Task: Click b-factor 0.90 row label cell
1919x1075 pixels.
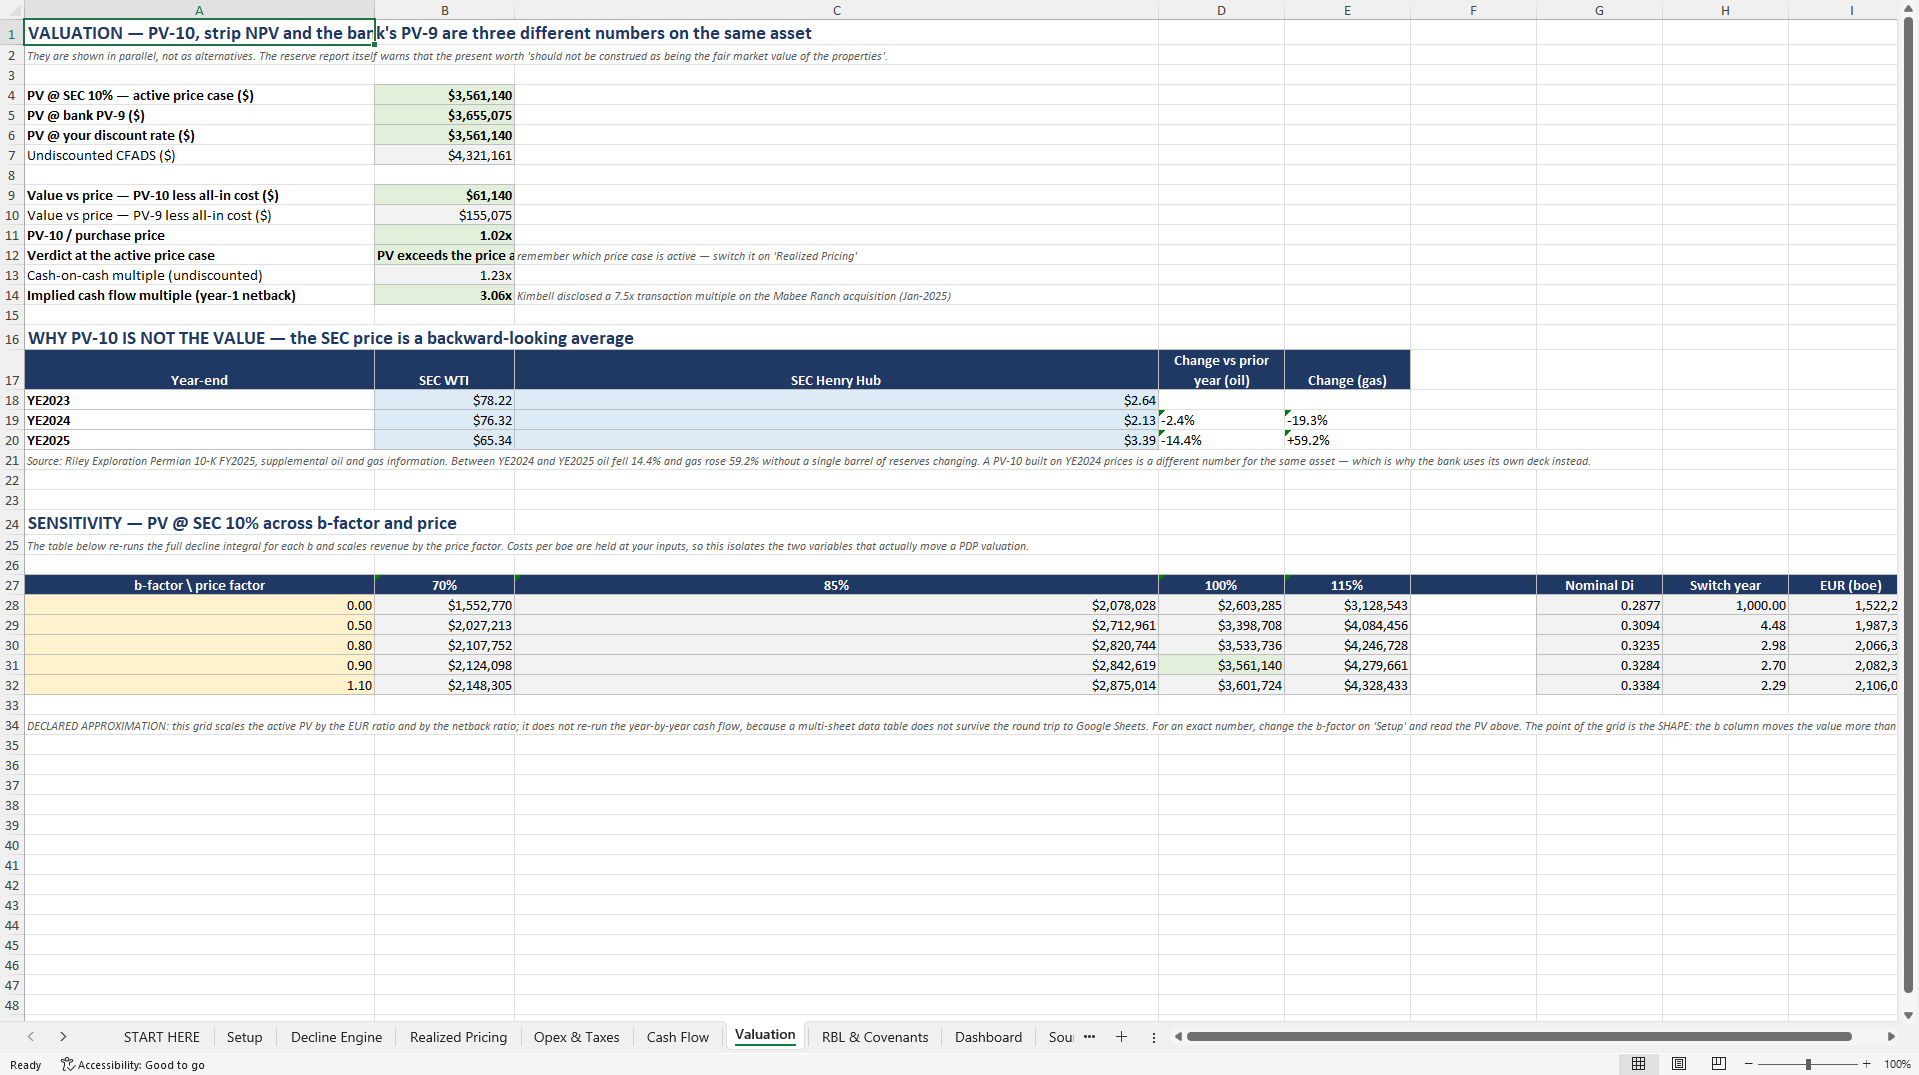Action: (199, 665)
